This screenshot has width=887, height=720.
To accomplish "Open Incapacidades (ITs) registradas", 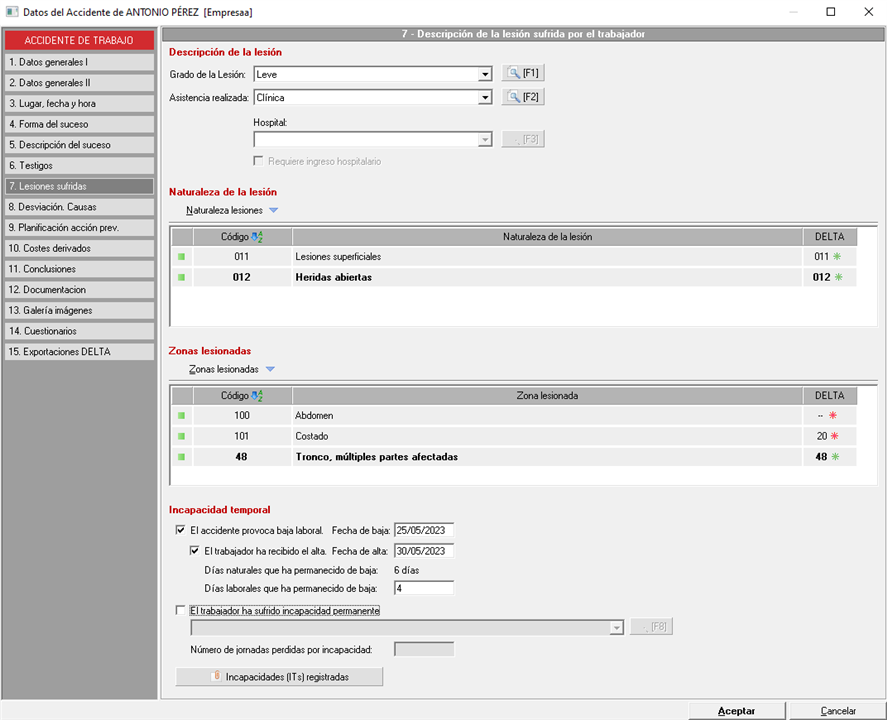I will (279, 677).
